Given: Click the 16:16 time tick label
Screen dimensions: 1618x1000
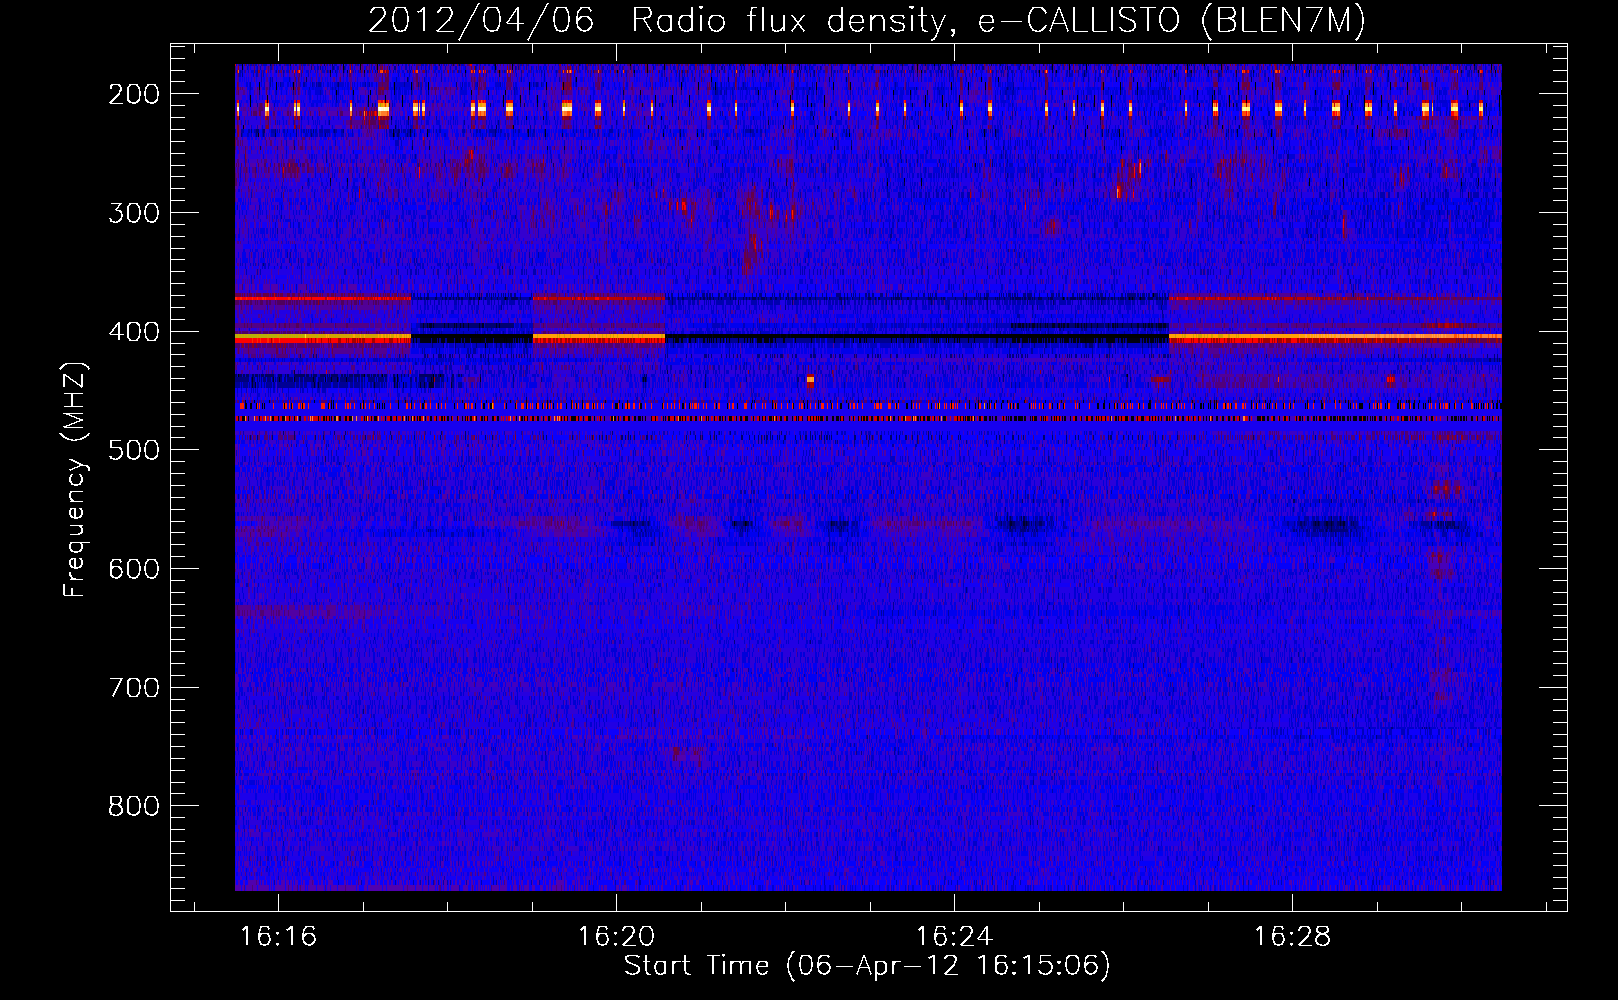Looking at the screenshot, I should coord(279,937).
